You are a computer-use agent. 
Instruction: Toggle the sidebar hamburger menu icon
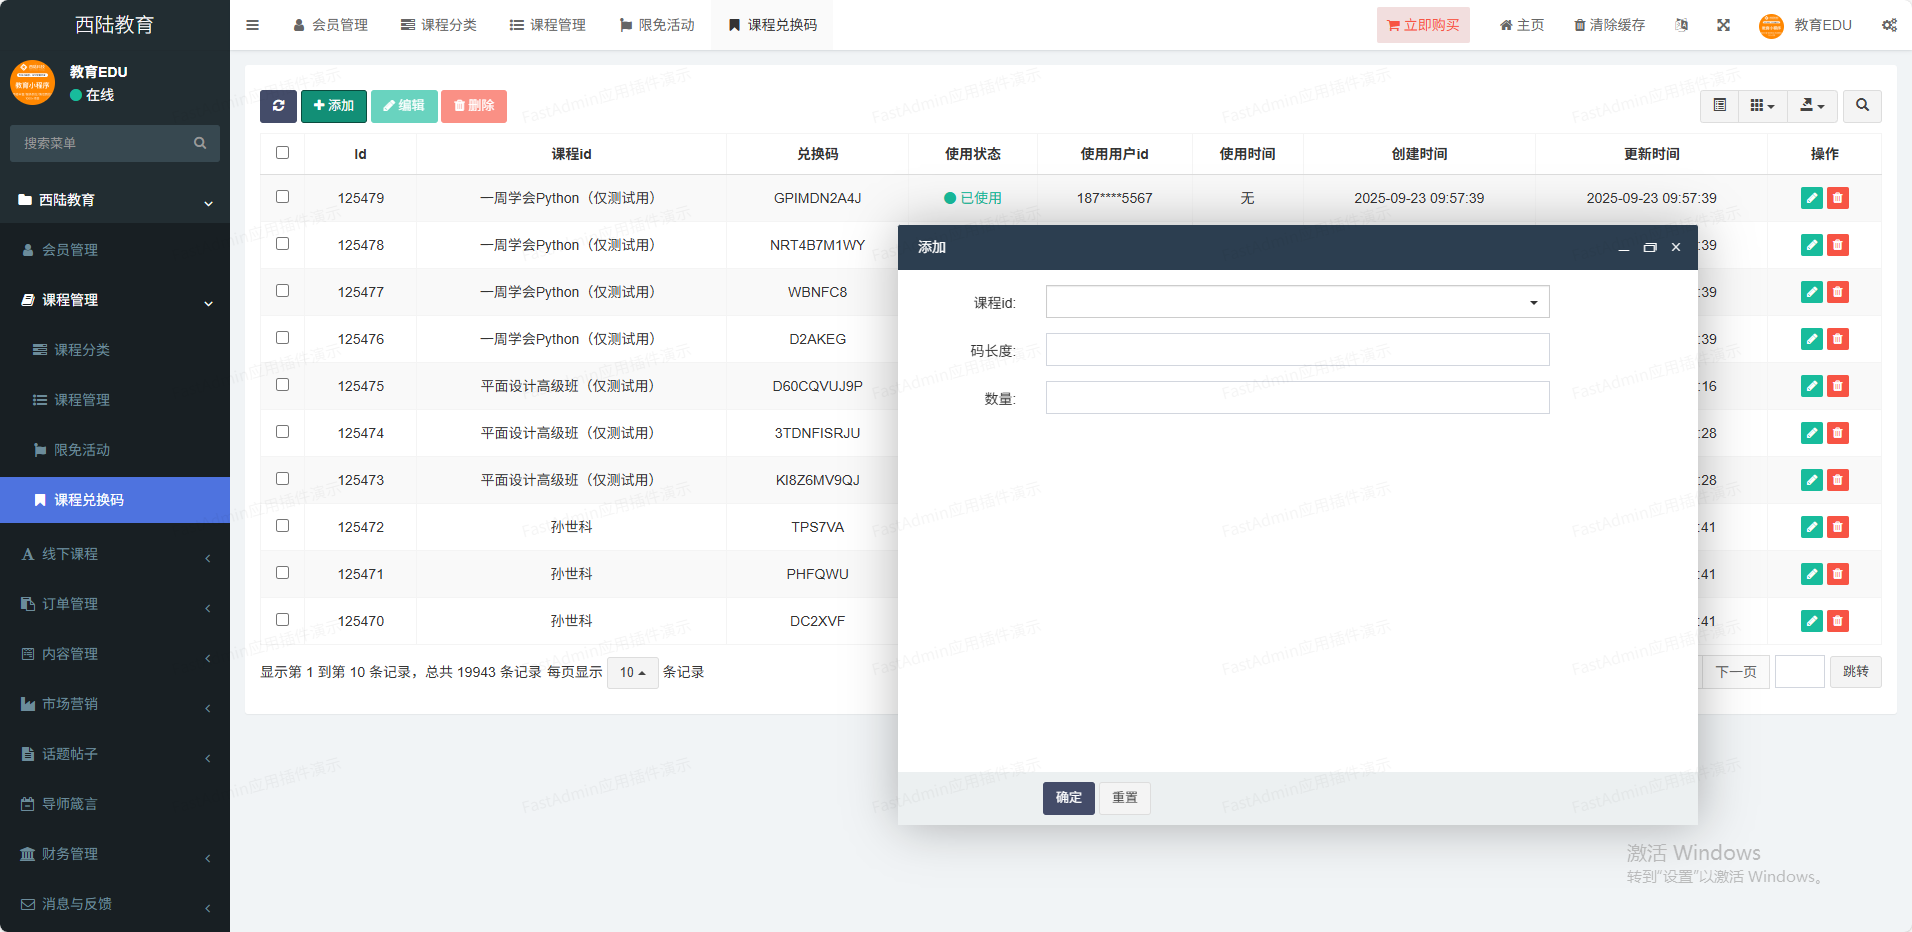point(253,25)
